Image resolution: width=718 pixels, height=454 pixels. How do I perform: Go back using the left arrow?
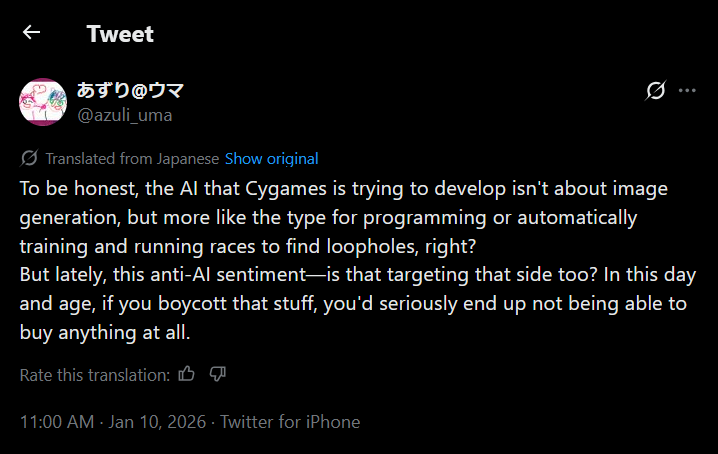coord(32,32)
